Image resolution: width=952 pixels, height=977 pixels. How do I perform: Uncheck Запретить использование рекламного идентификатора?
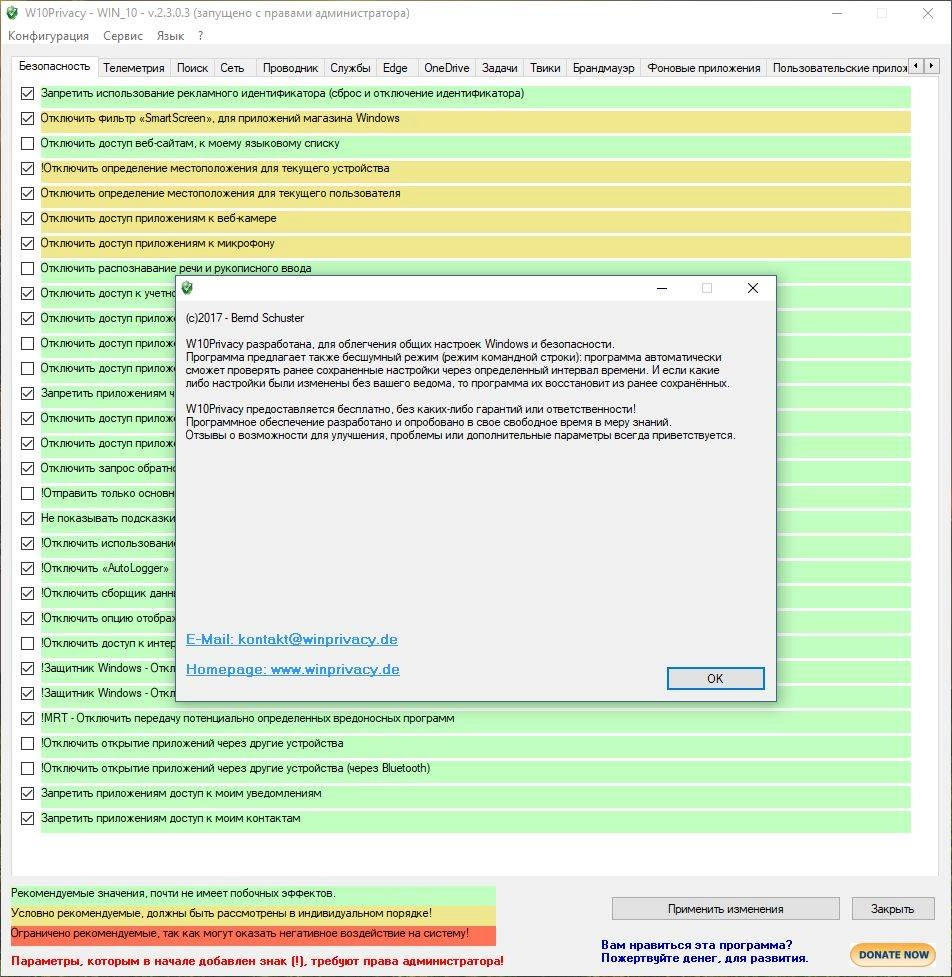(27, 93)
